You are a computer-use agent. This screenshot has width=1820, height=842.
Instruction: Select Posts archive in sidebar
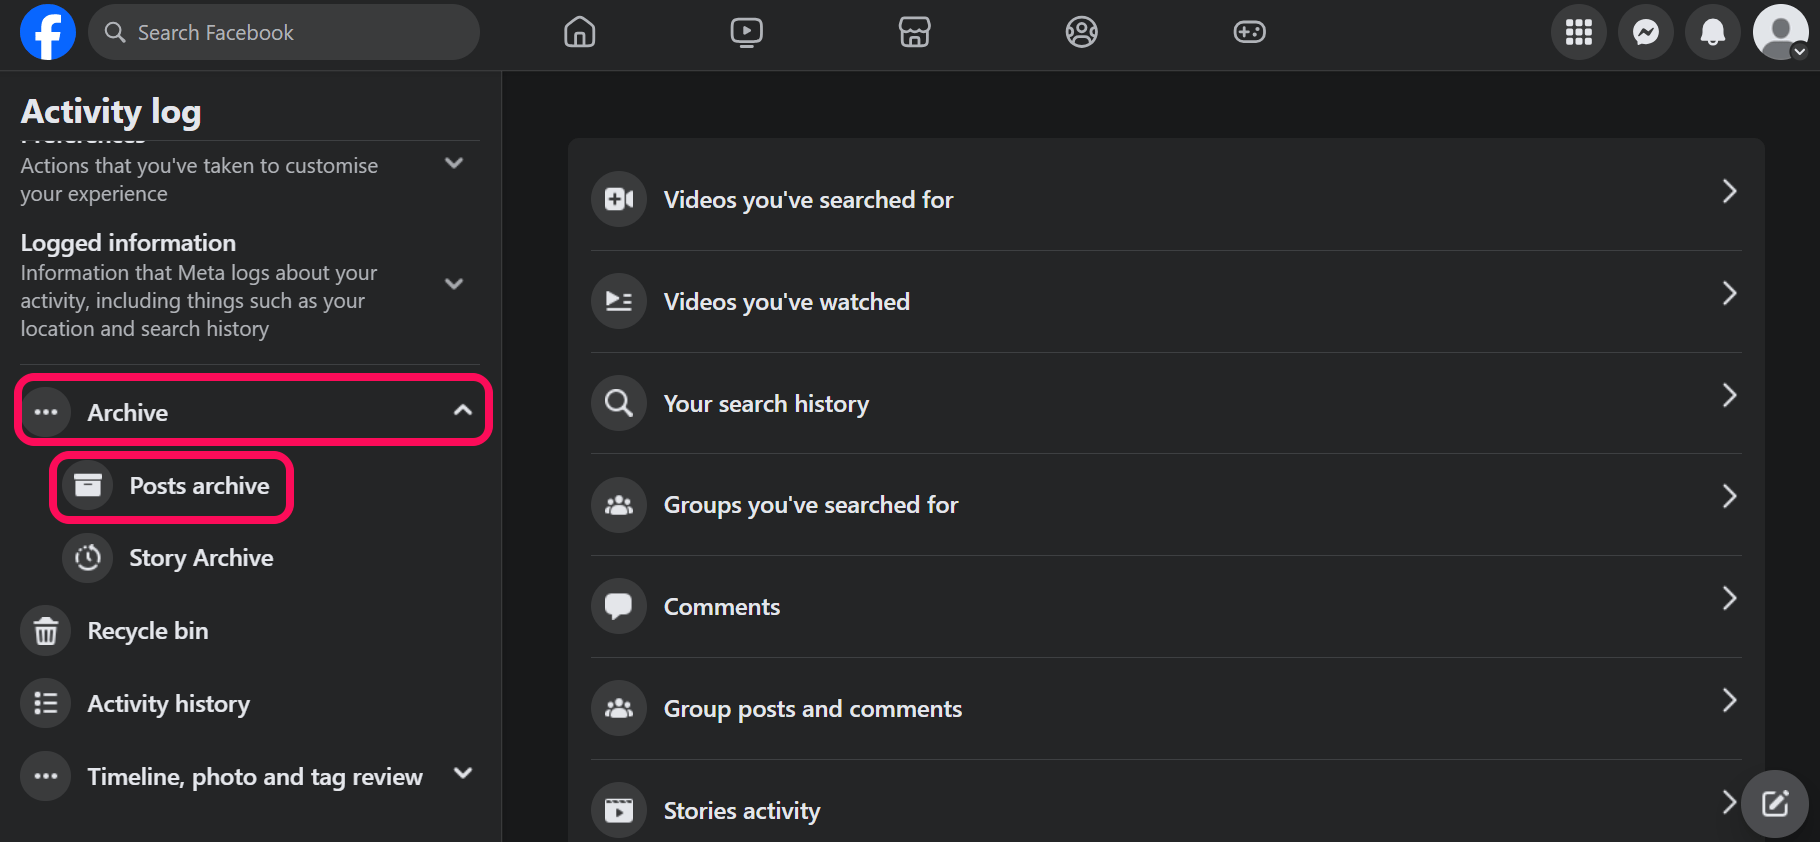(199, 486)
